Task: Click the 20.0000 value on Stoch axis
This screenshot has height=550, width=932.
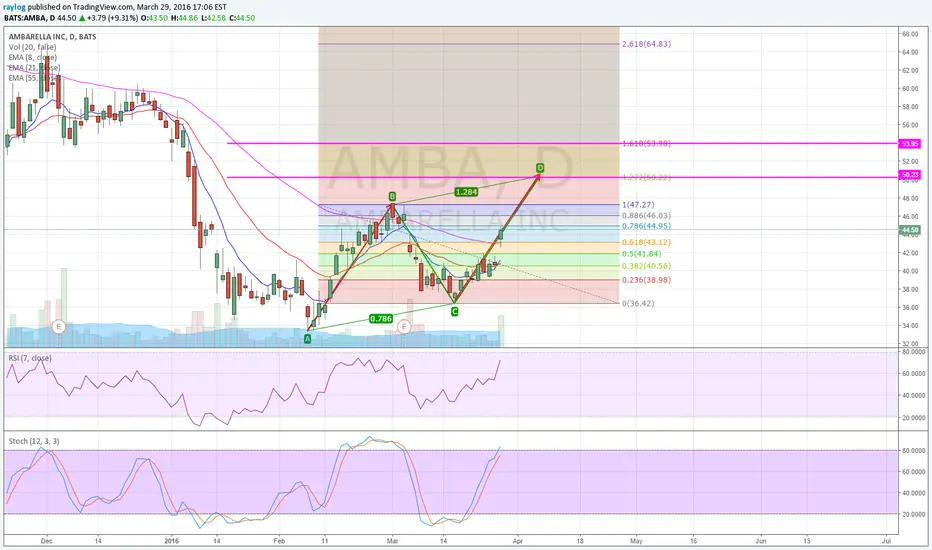Action: [x=914, y=514]
